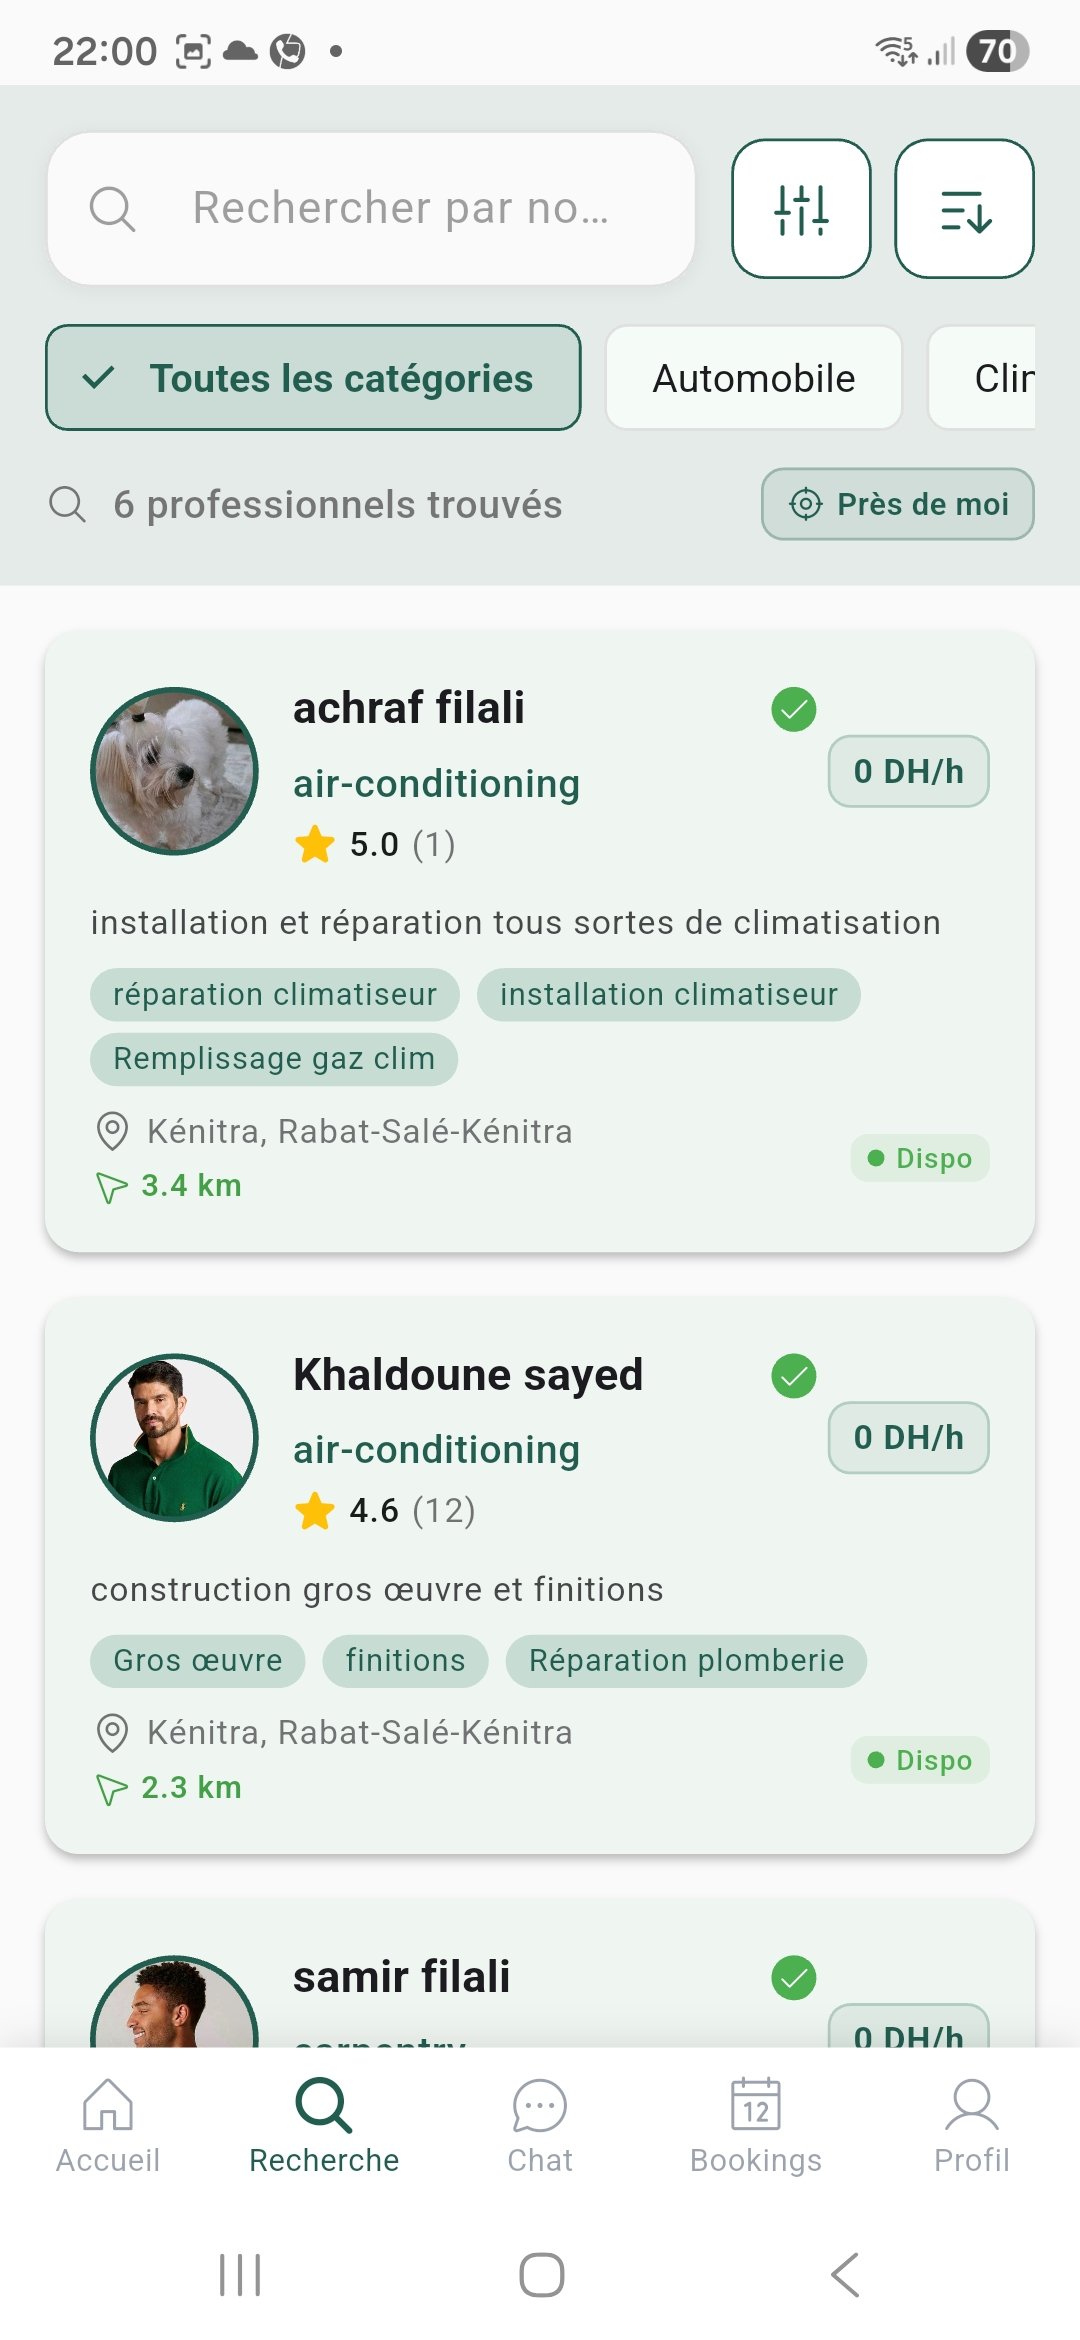The image size is (1080, 2340).
Task: Tap the réparation climatiseur tag
Action: pyautogui.click(x=274, y=994)
